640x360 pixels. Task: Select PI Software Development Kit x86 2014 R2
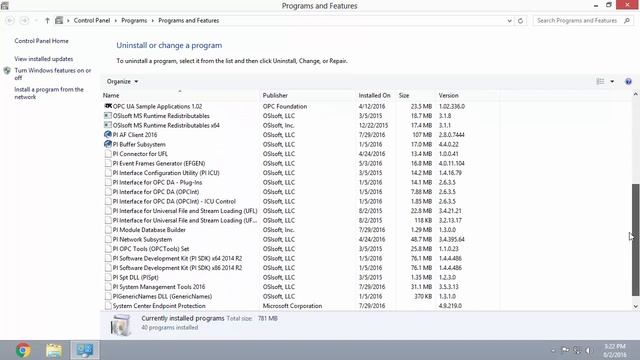pos(300,268)
